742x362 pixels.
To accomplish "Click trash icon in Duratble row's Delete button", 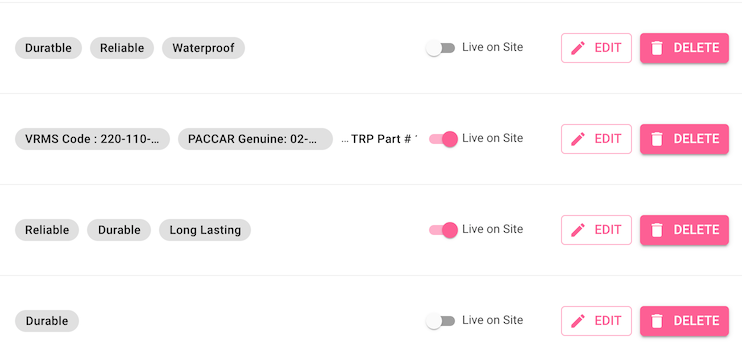I will pos(657,48).
